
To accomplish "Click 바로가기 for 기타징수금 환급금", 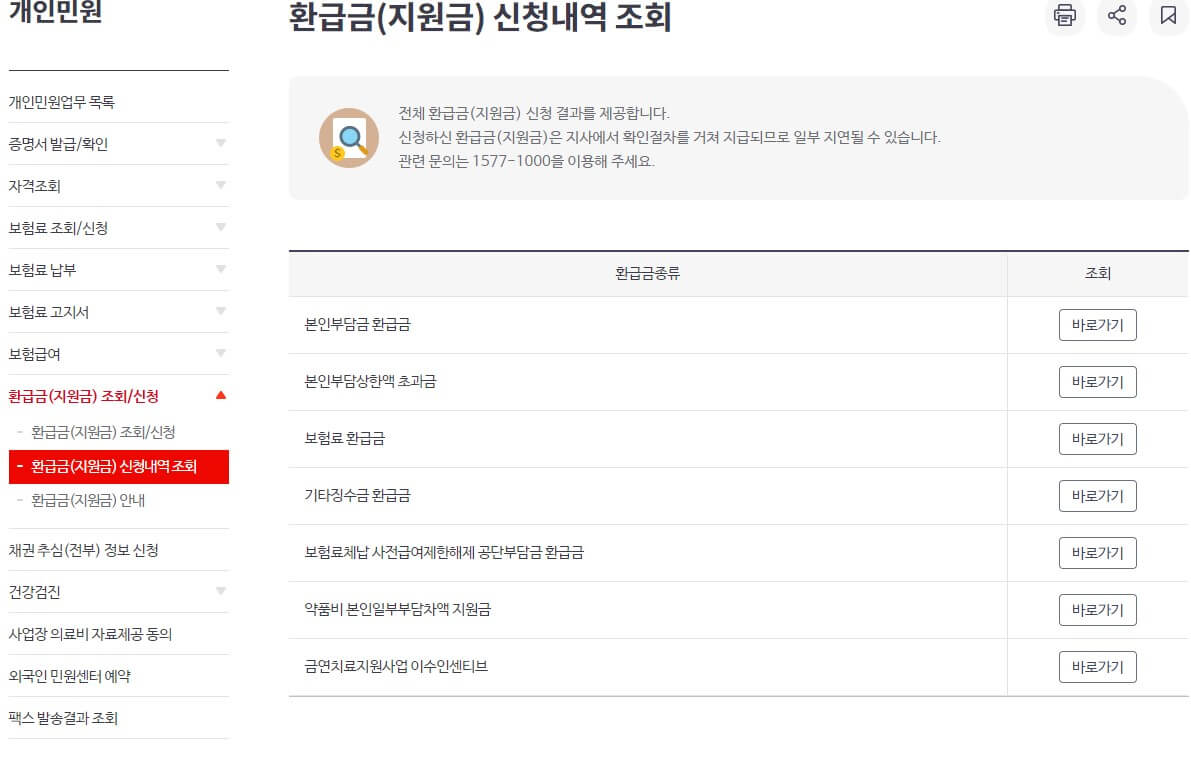I will coord(1097,495).
